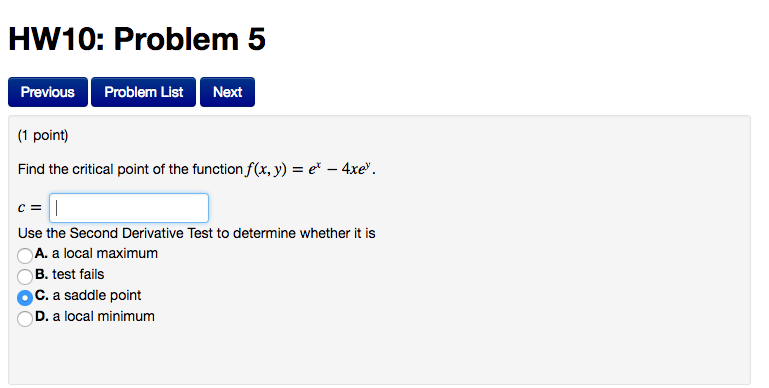
Task: Click the Second Derivative Test instruction text
Action: [197, 233]
